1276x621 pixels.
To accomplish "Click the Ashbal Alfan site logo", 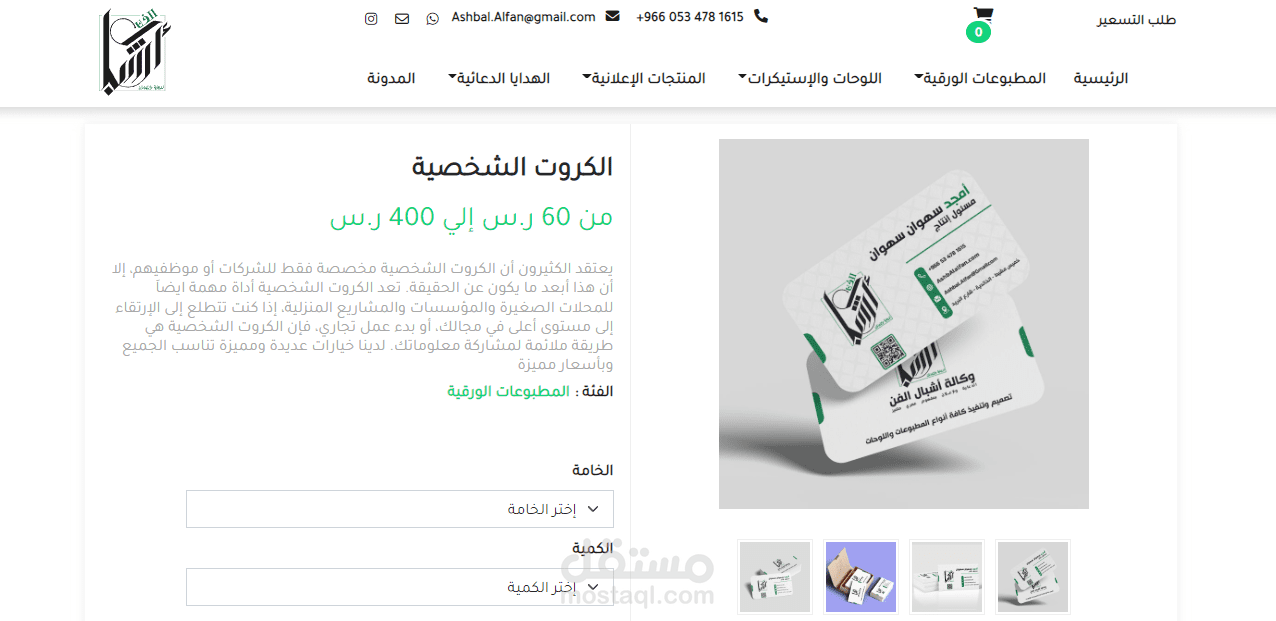I will (x=136, y=52).
